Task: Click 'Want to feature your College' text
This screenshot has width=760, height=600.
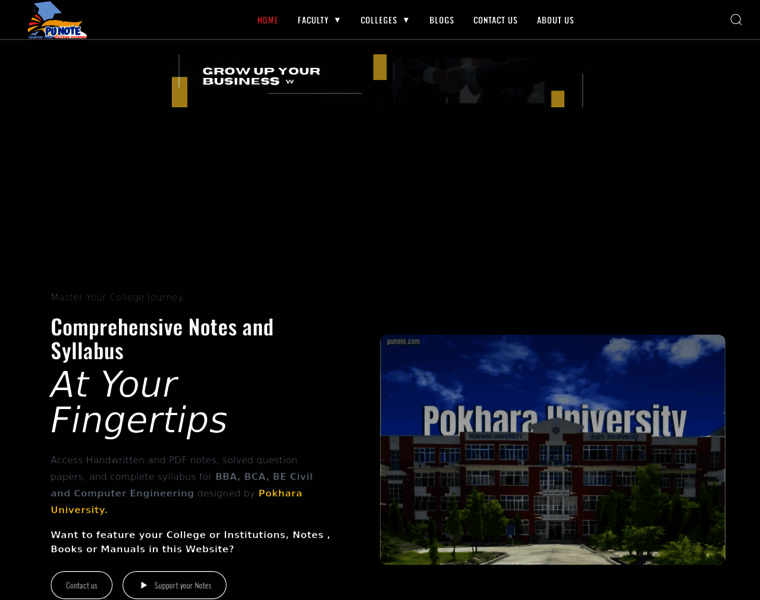Action: [x=190, y=541]
